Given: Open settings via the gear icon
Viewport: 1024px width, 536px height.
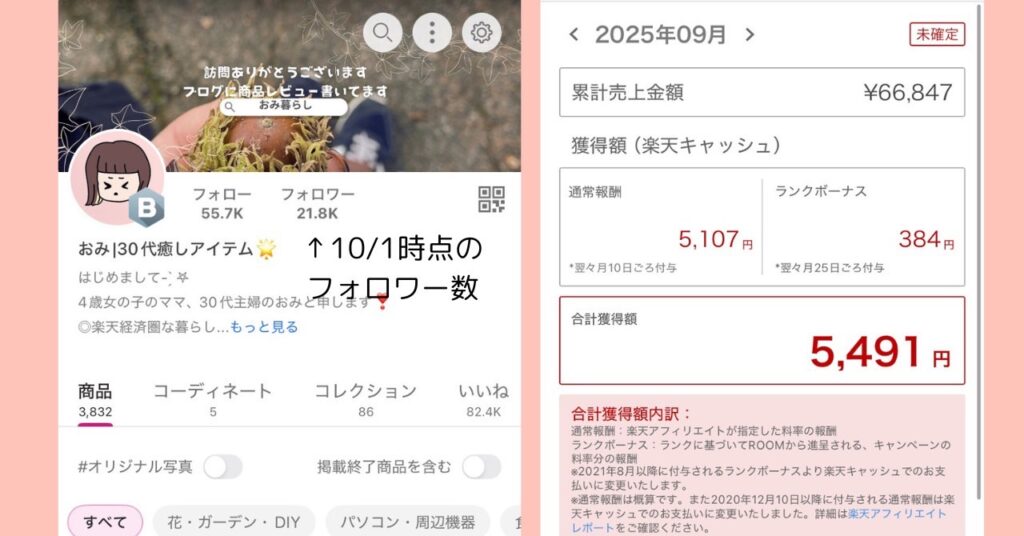Looking at the screenshot, I should click(x=481, y=32).
